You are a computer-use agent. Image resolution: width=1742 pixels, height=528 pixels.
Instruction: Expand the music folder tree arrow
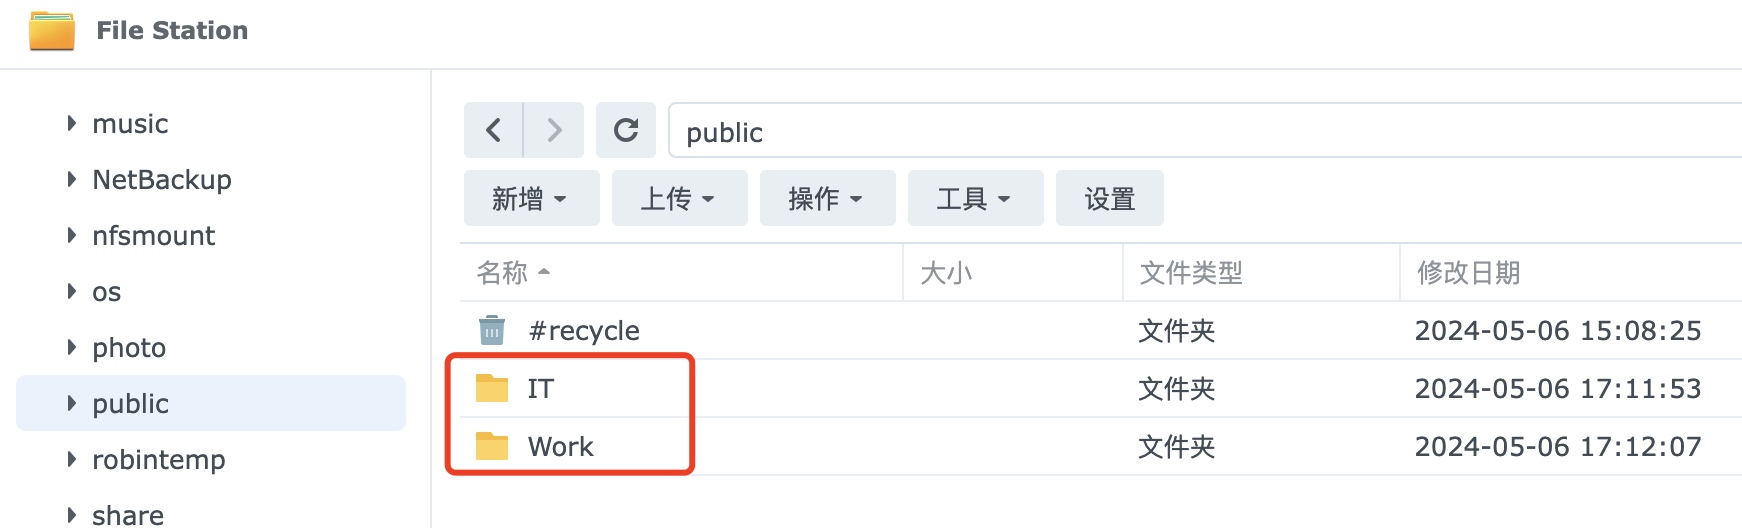[x=71, y=123]
